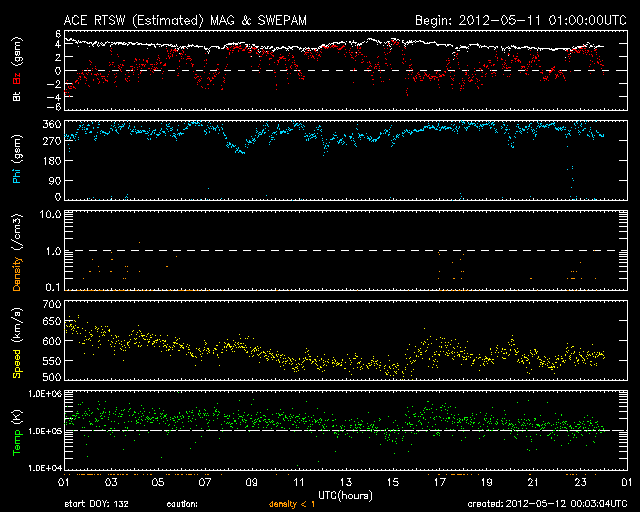Screen dimensions: 640x512
Task: Click the start DOY: 132 text
Action: tap(96, 505)
